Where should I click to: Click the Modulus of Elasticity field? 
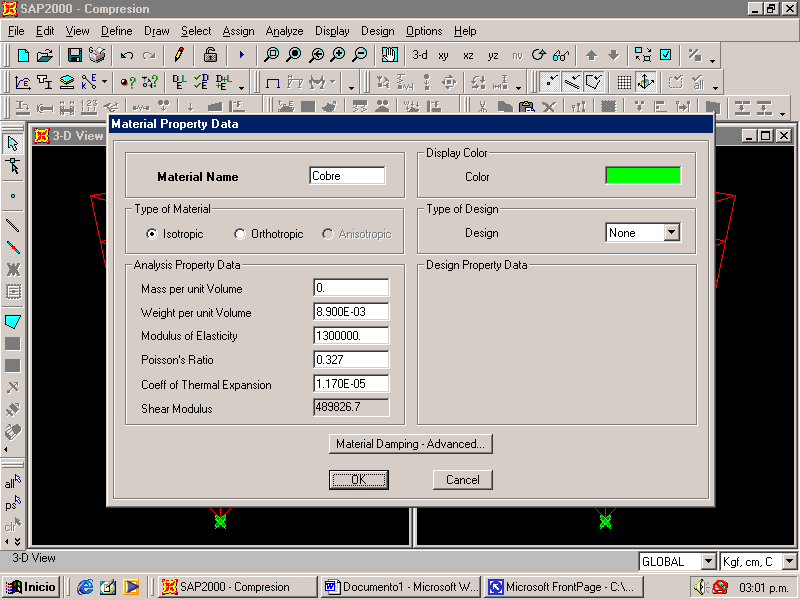coord(351,336)
